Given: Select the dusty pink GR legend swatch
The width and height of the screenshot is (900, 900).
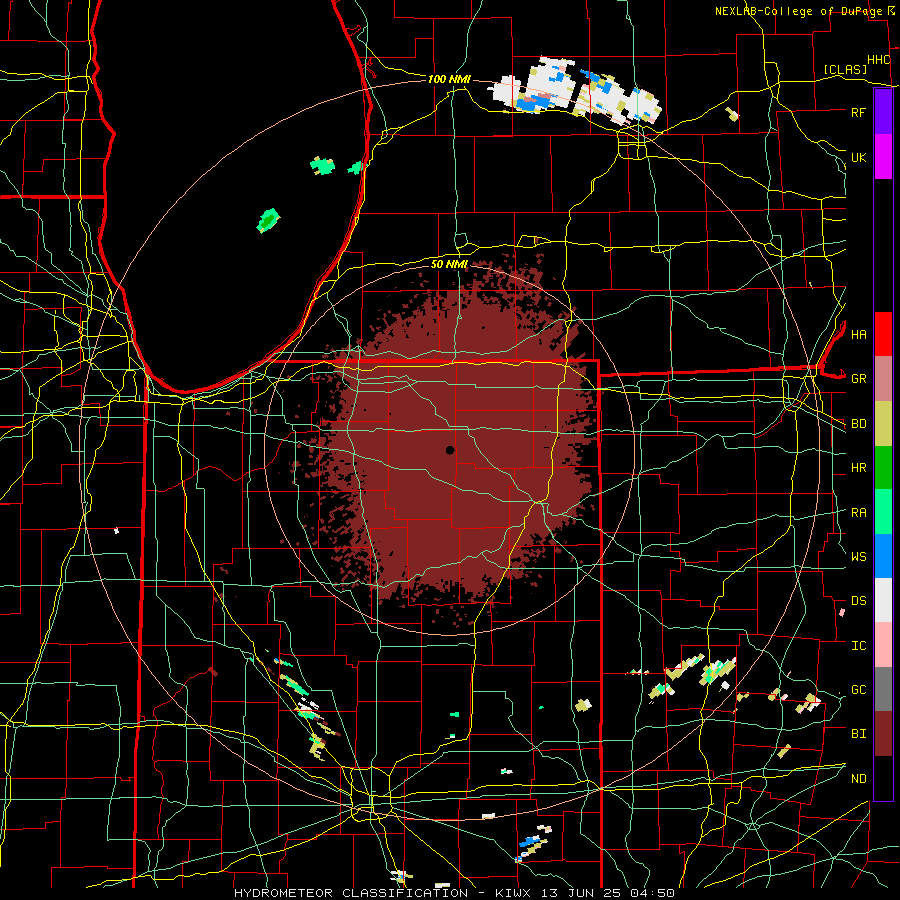Looking at the screenshot, I should point(883,379).
